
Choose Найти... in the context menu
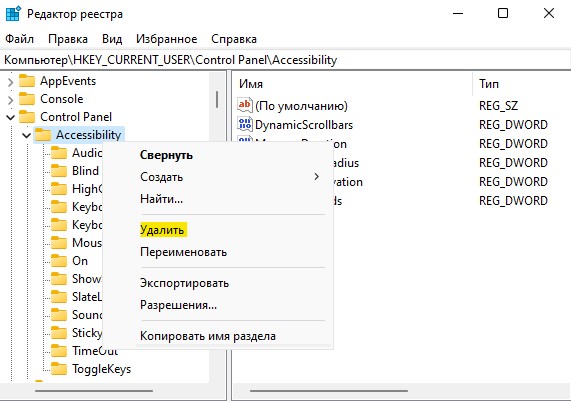[217, 199]
